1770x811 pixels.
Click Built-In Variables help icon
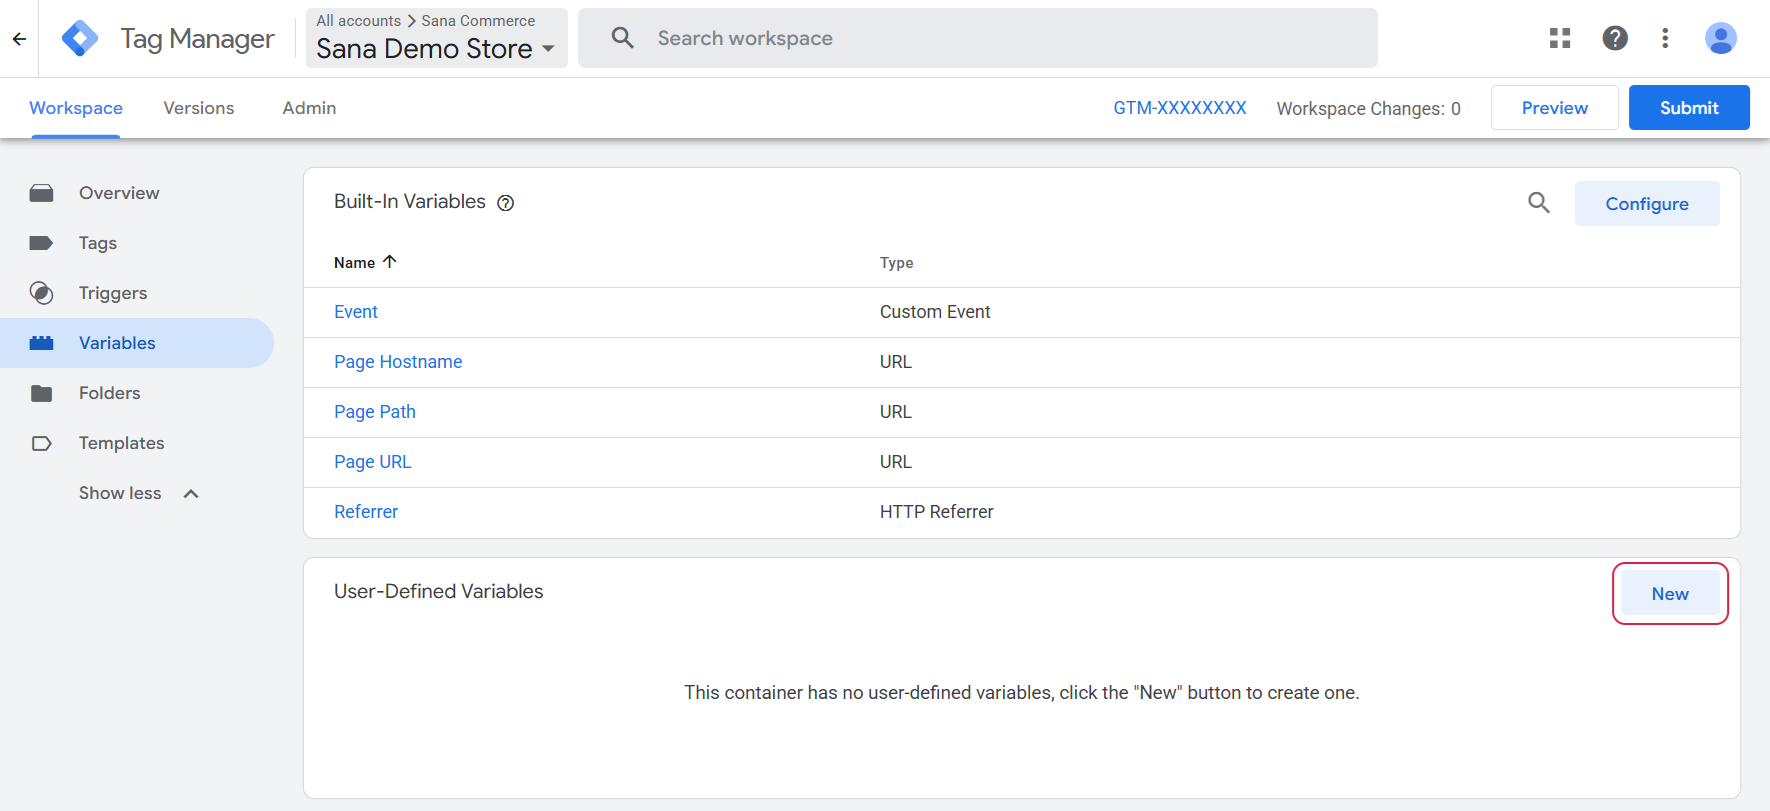tap(506, 203)
